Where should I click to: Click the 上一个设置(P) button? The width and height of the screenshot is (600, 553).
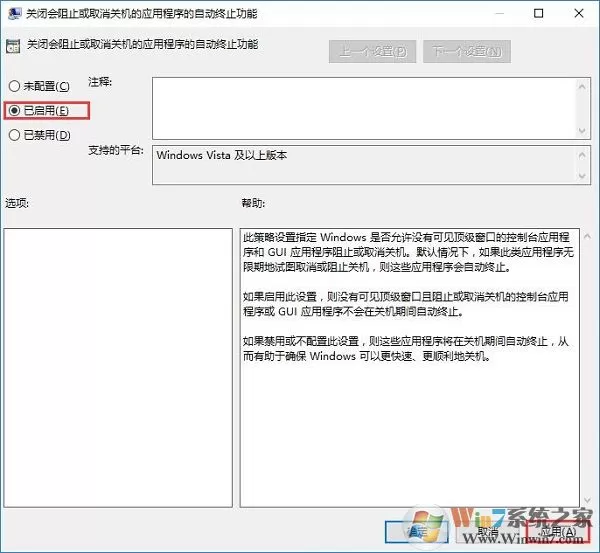coord(372,51)
